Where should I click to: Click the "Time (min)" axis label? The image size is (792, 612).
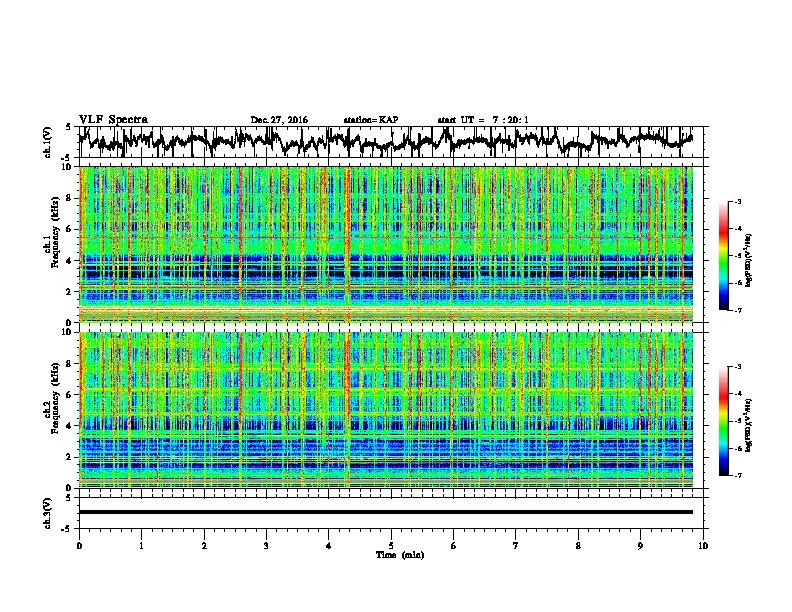tap(400, 555)
